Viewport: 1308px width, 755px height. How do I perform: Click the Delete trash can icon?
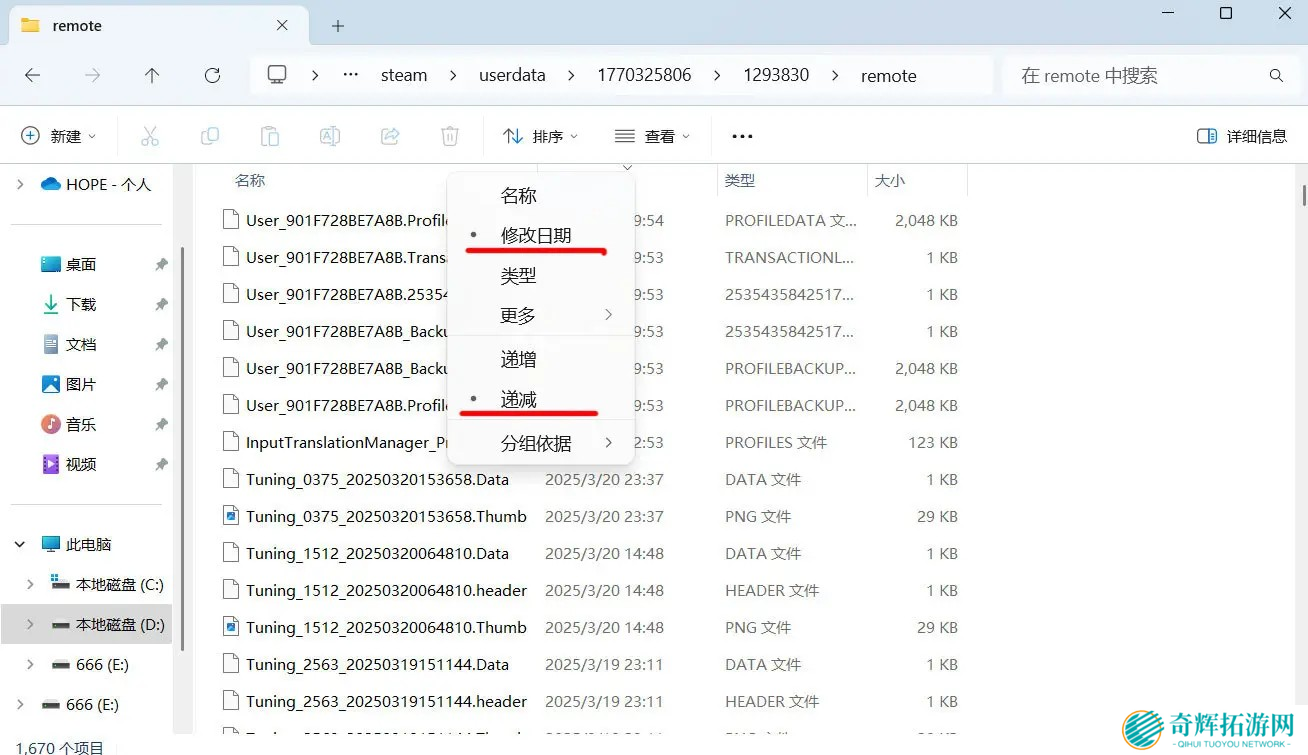450,136
